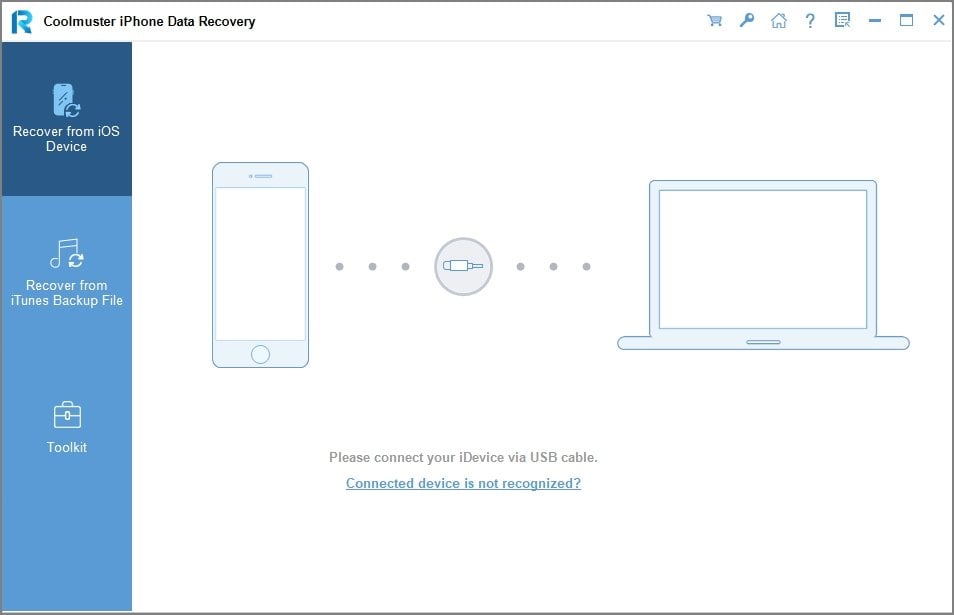Click the home icon in the toolbar

coord(779,20)
